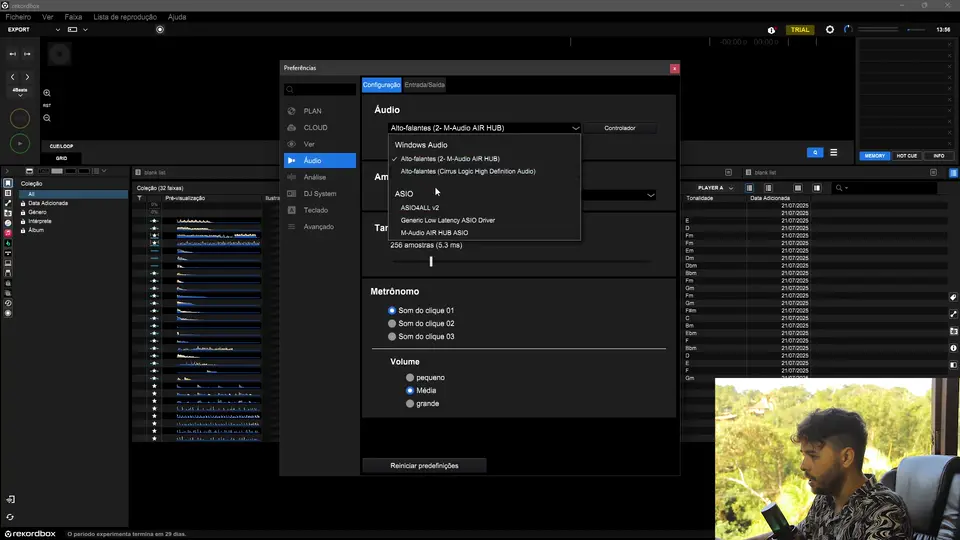This screenshot has height=540, width=960.
Task: Open the DJ System preferences category
Action: click(x=320, y=193)
